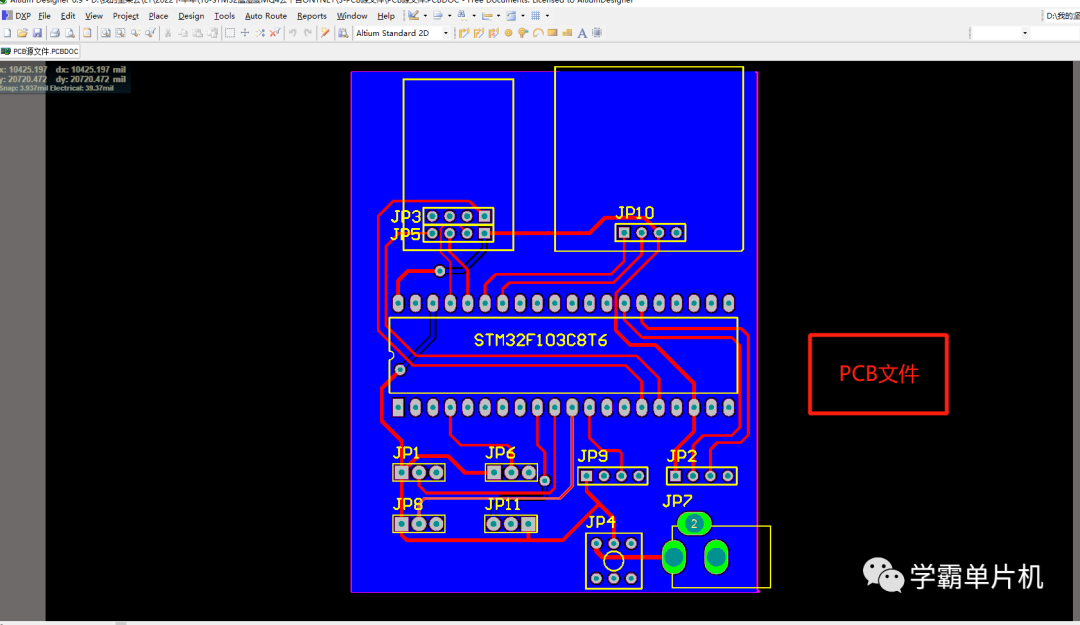The image size is (1080, 625).
Task: Browse library binoculars icon
Action: 342,32
